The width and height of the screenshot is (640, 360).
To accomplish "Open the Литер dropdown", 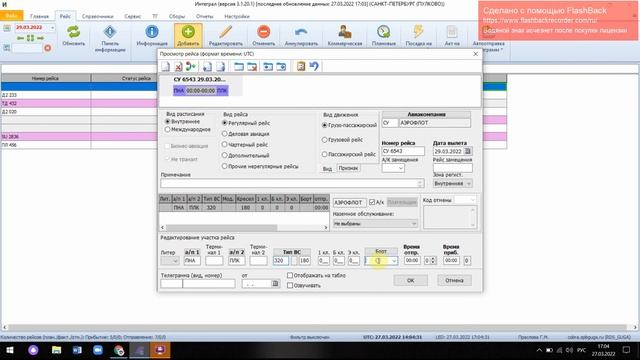I will point(176,261).
